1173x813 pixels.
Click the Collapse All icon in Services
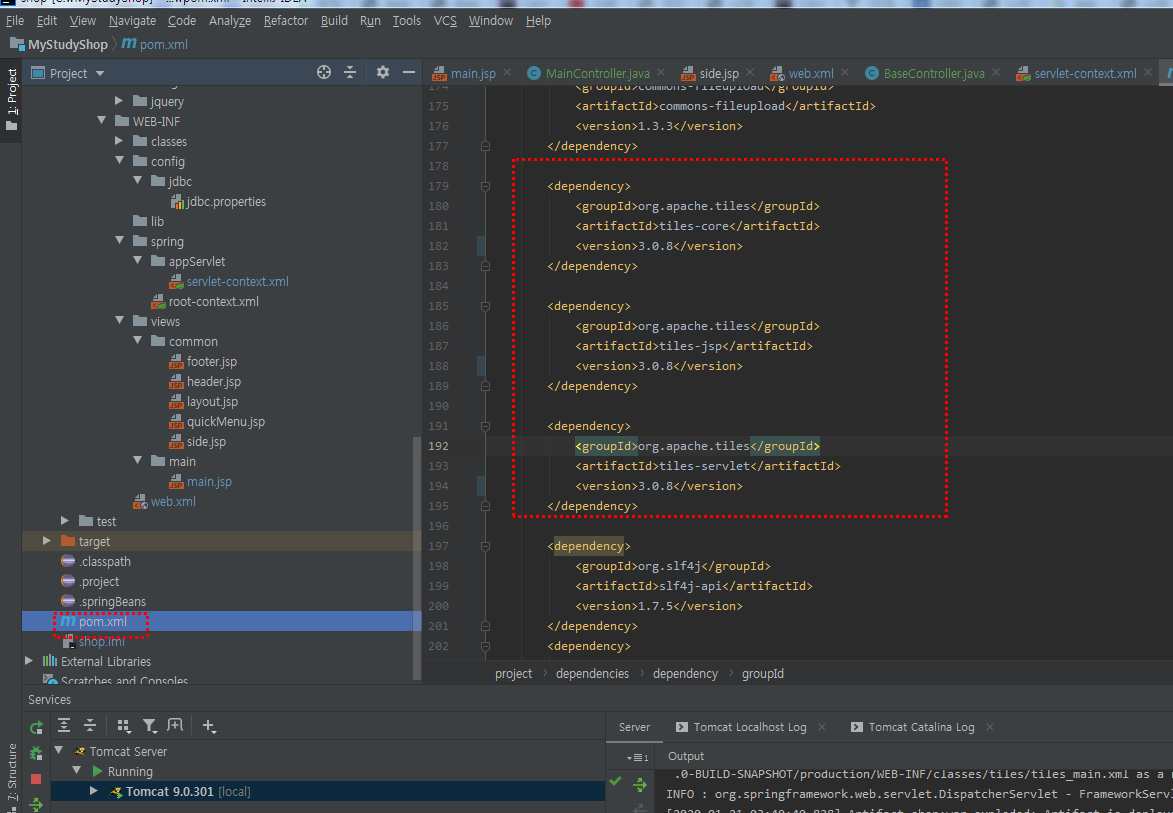click(x=90, y=725)
